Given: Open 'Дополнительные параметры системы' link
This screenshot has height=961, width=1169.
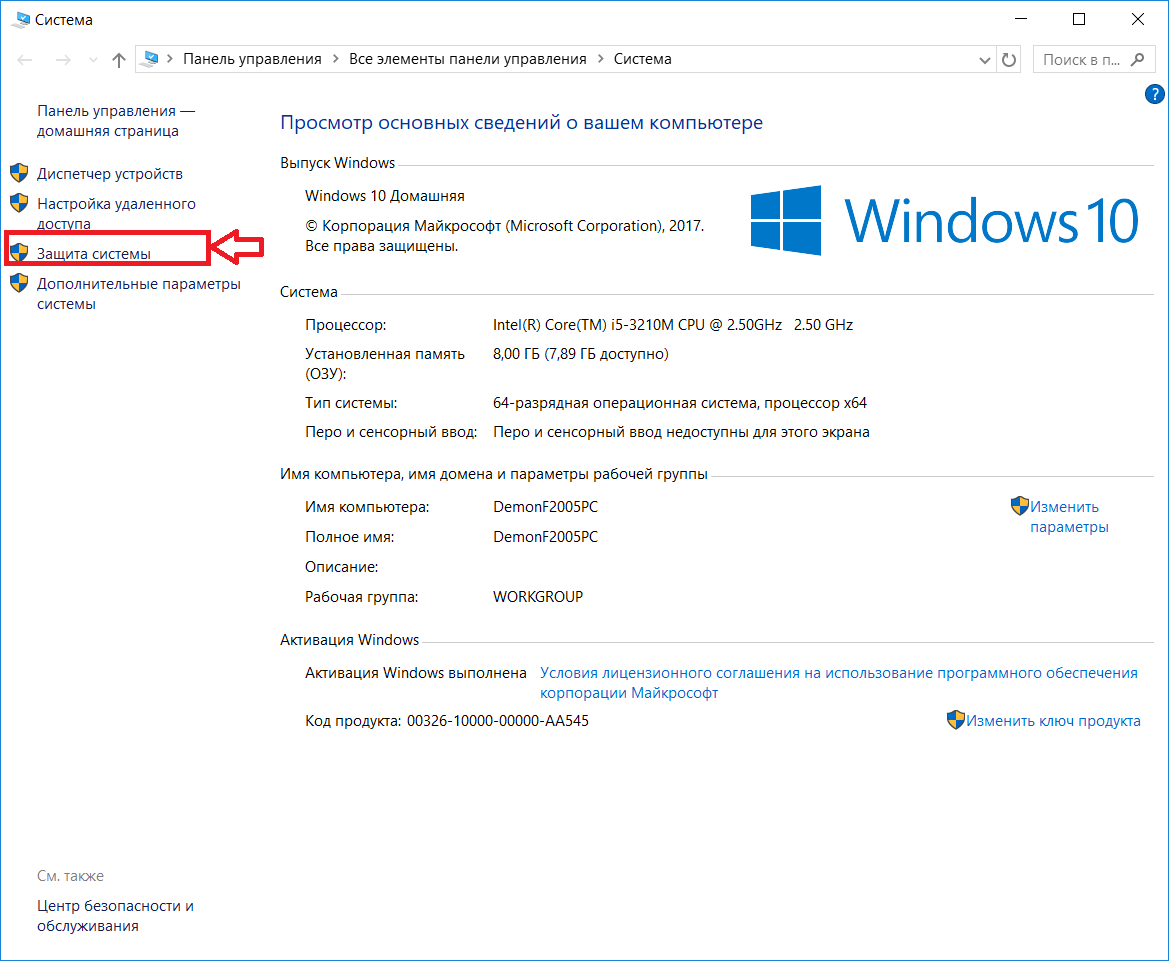Looking at the screenshot, I should (139, 294).
